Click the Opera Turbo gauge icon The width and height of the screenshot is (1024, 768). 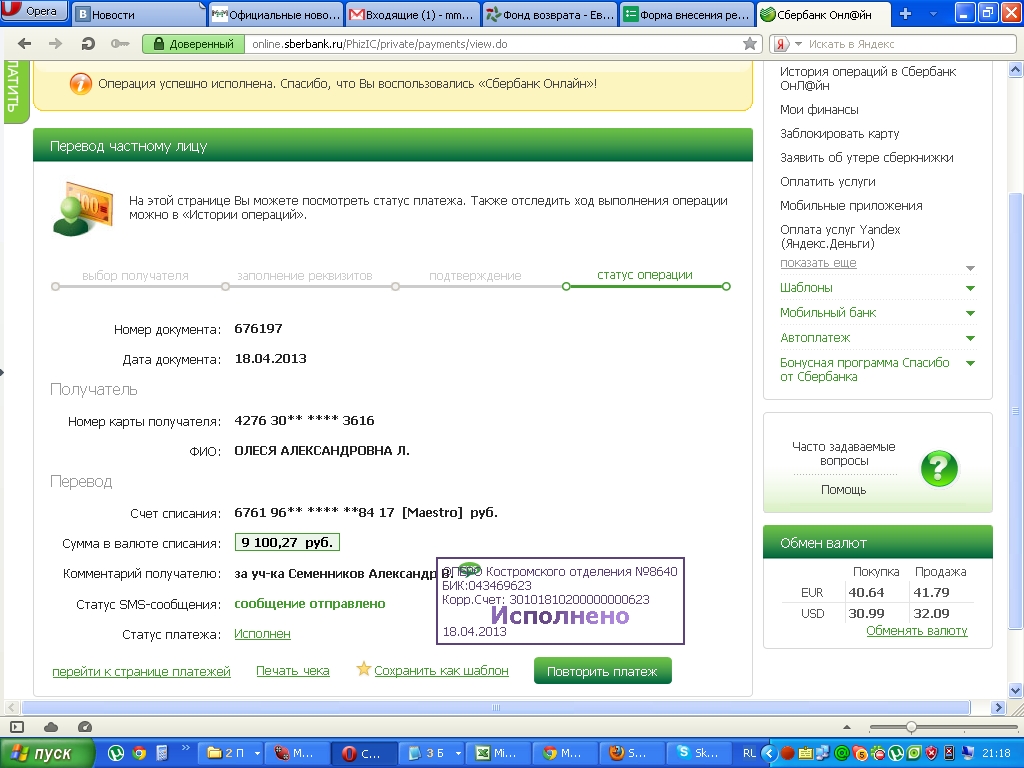[x=84, y=727]
